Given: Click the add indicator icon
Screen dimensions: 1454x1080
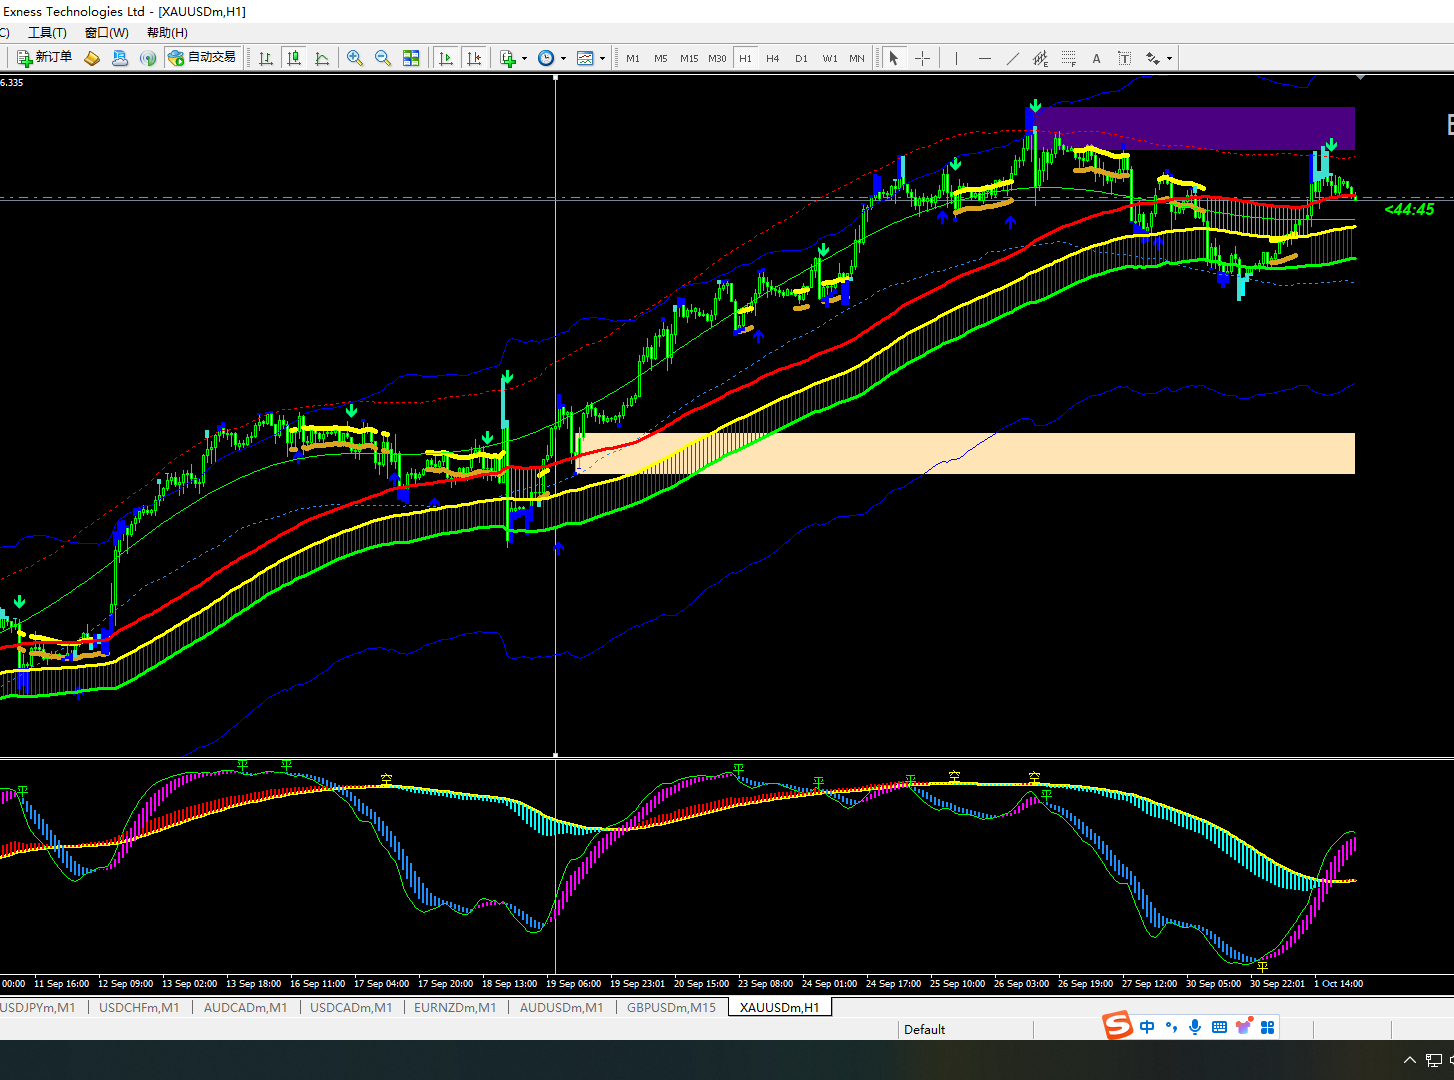Looking at the screenshot, I should pos(508,58).
